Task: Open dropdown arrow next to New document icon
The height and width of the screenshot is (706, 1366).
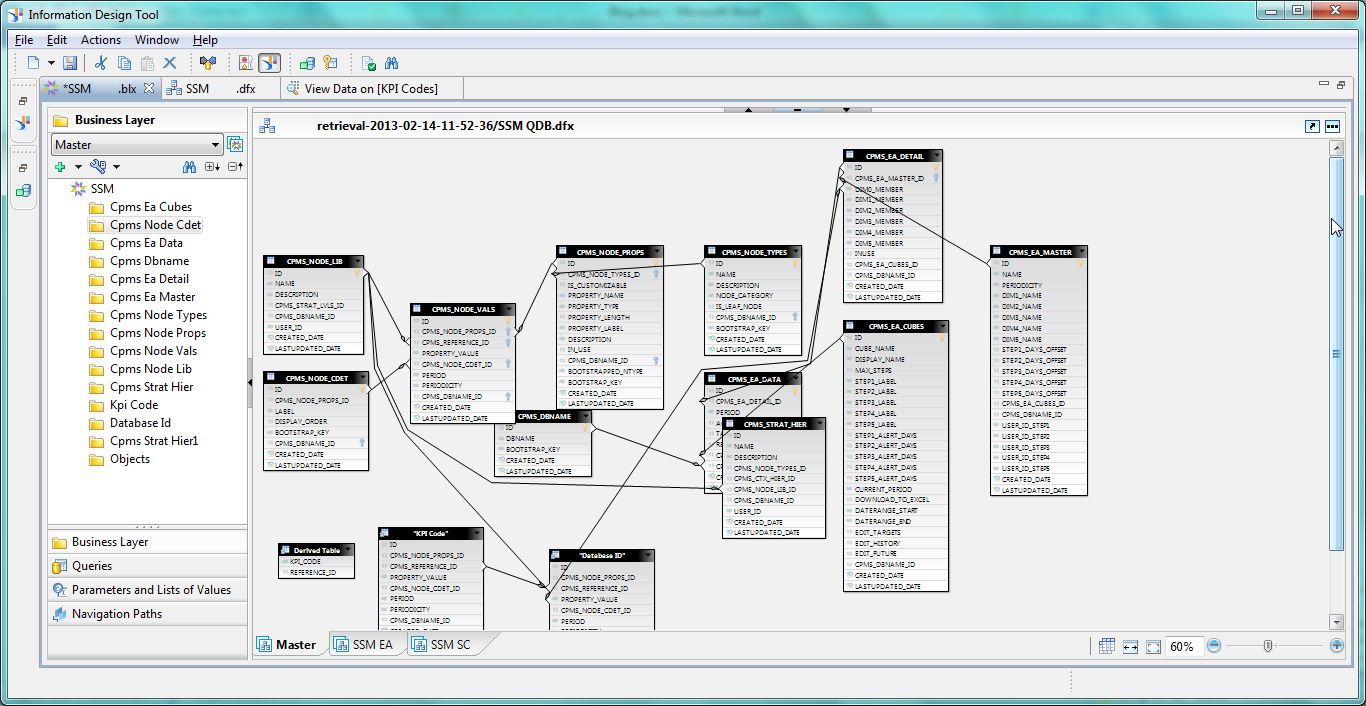Action: click(50, 63)
